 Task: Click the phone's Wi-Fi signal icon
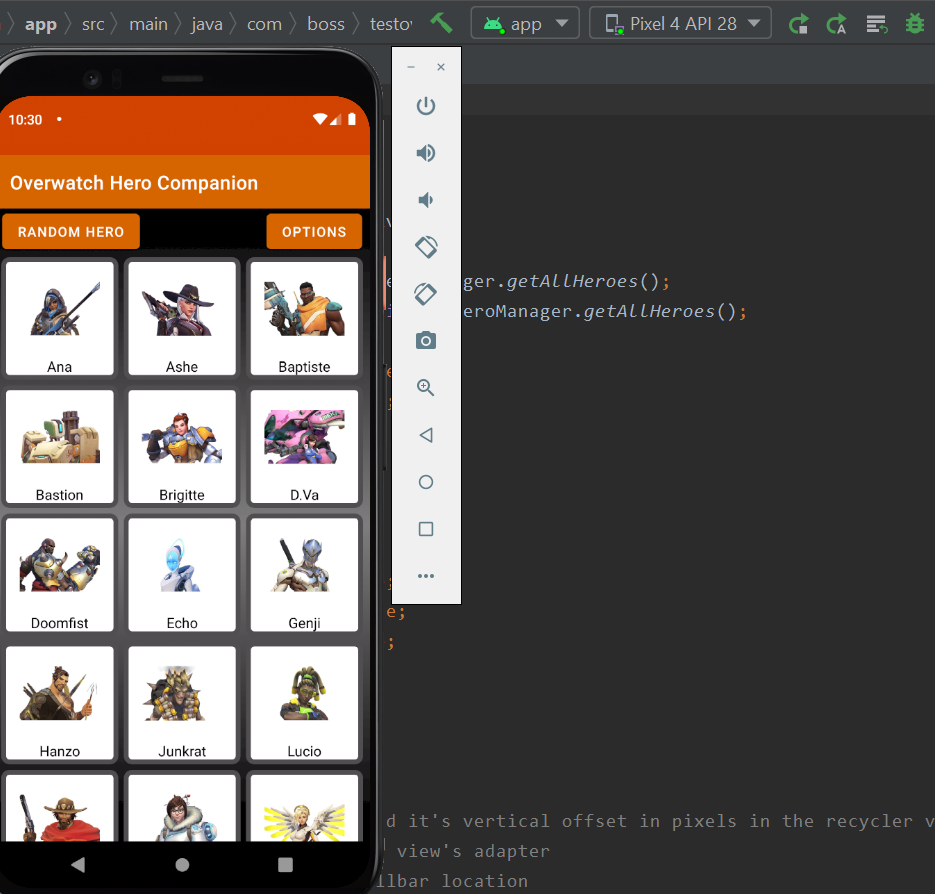coord(320,119)
